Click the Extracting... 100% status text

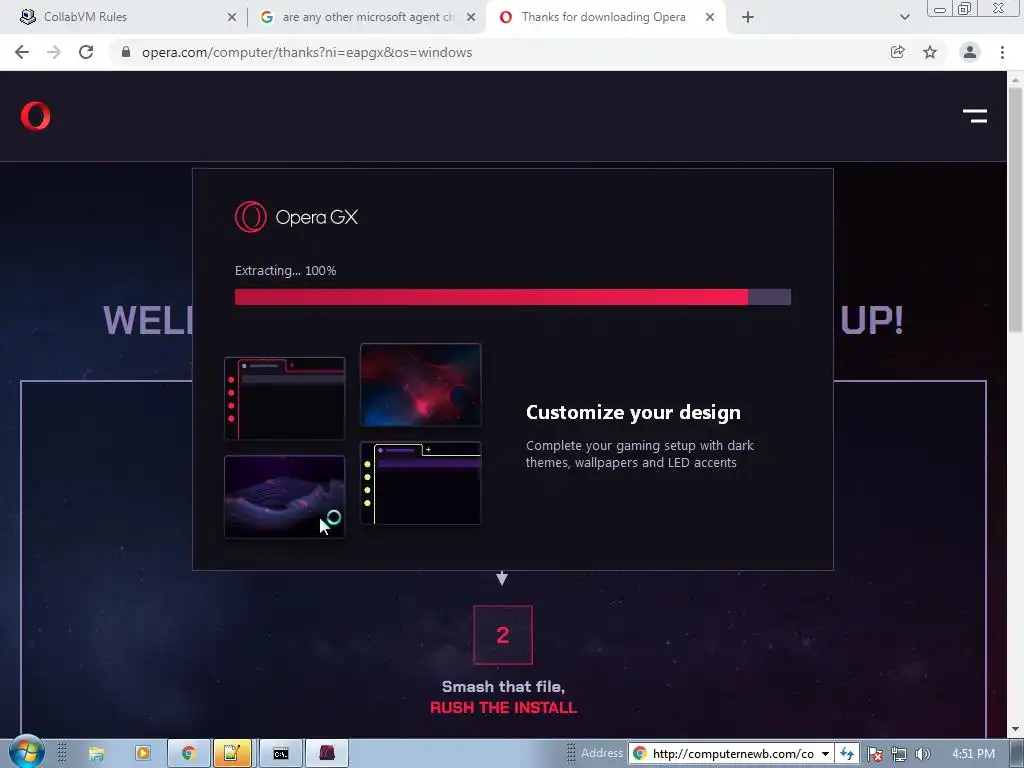click(285, 270)
